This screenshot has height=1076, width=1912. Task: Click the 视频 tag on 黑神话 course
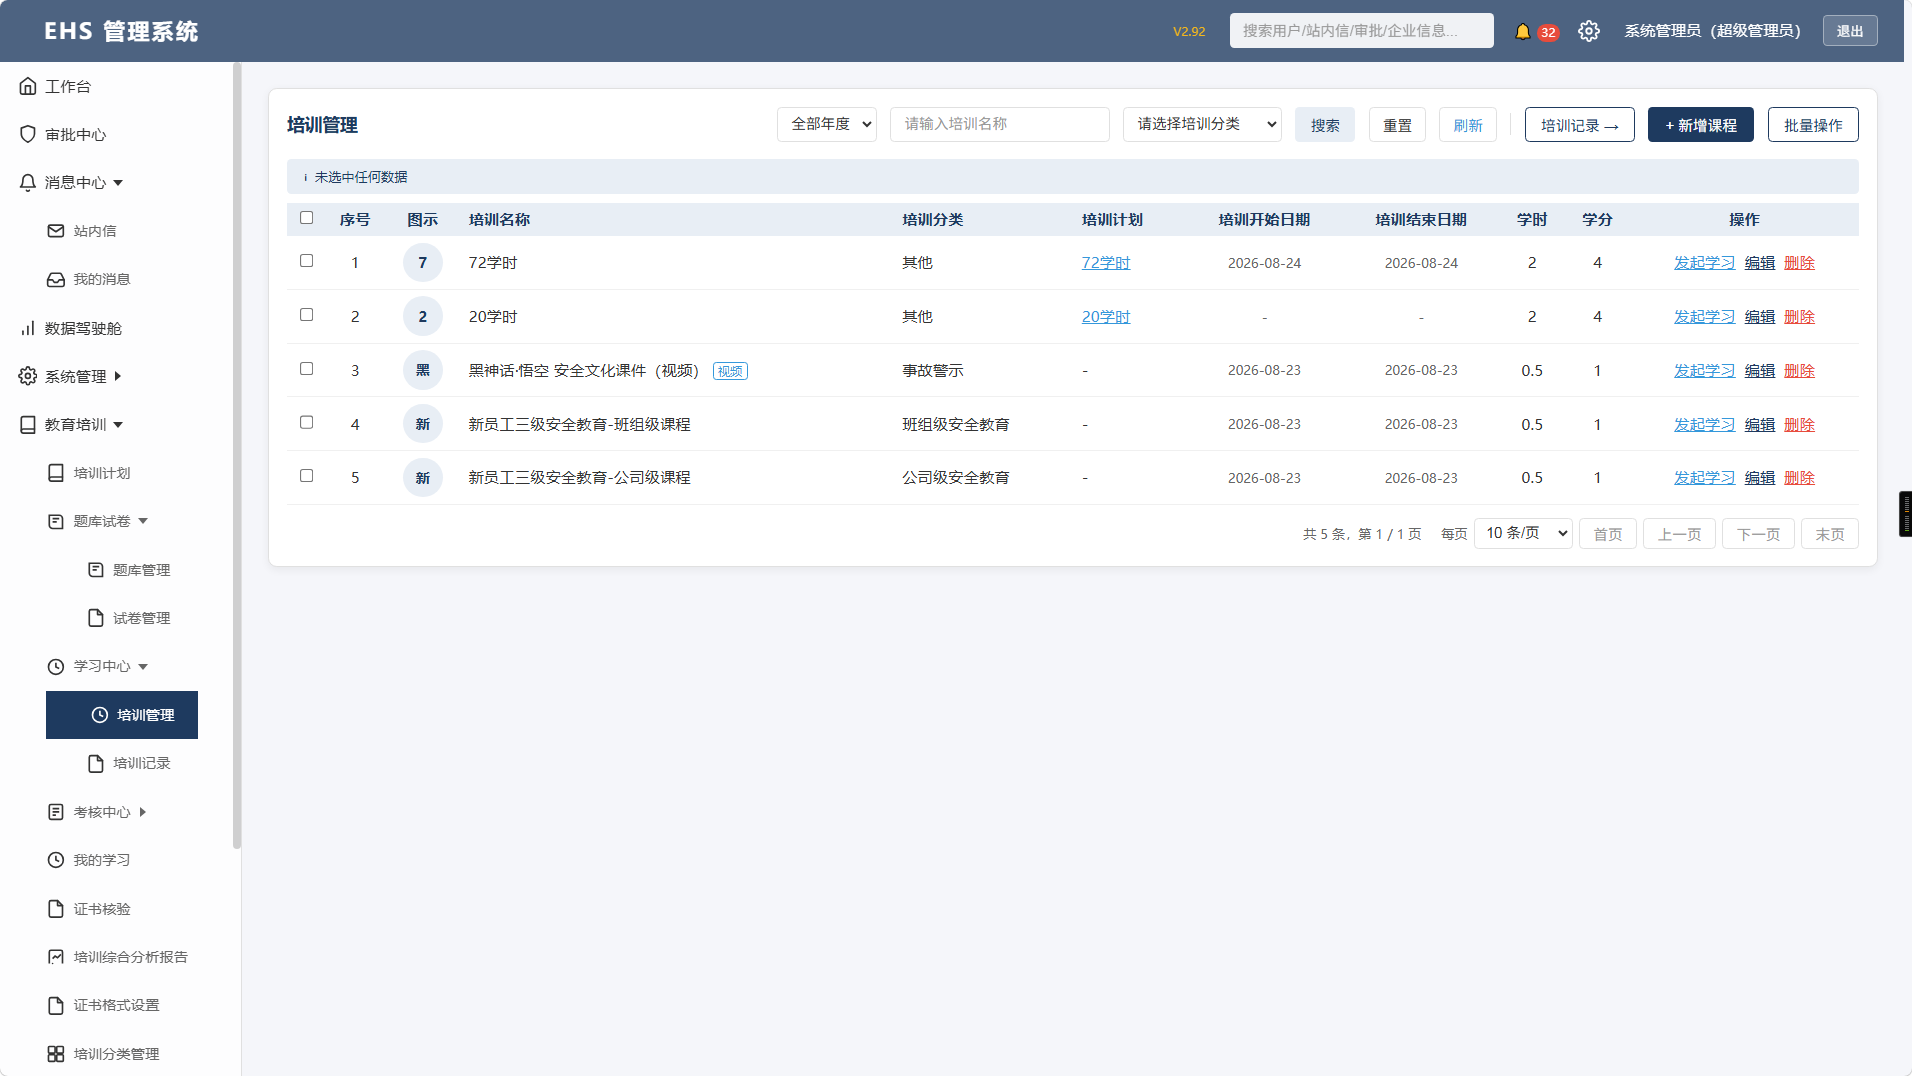click(730, 371)
